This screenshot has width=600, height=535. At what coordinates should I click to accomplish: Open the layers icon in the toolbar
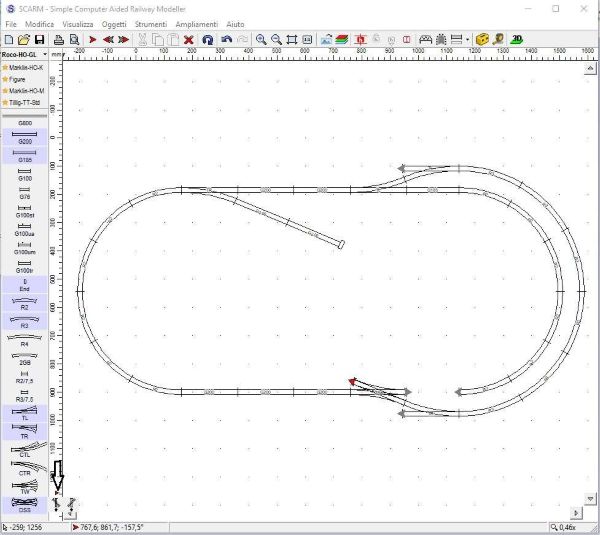342,39
